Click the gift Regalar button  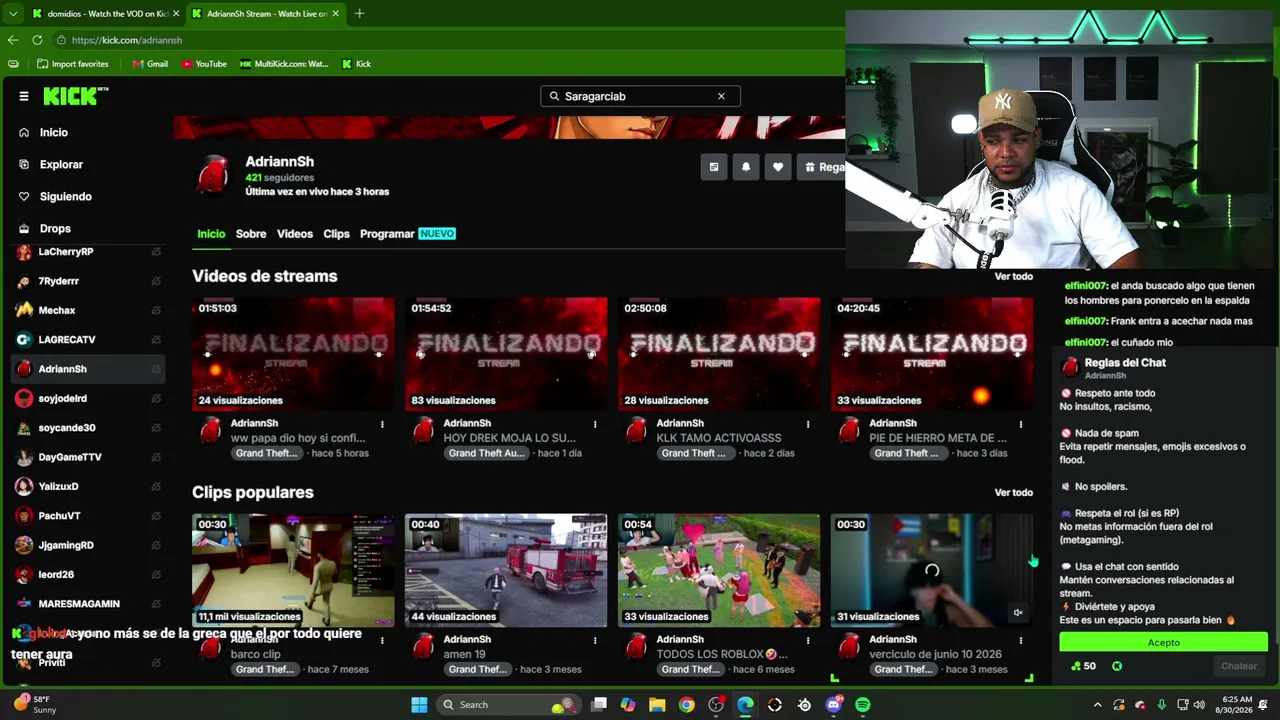pos(822,167)
